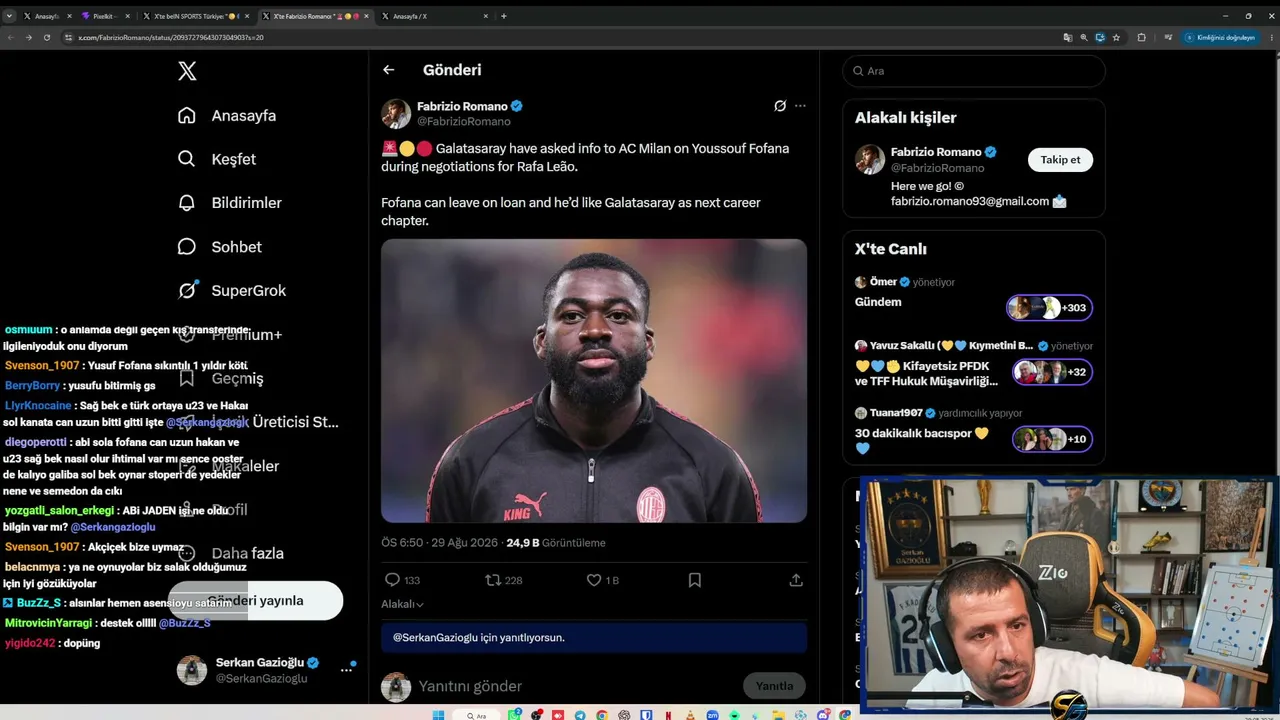Viewport: 1280px width, 720px height.
Task: Open Anasayfa from the X sidebar
Action: [227, 116]
